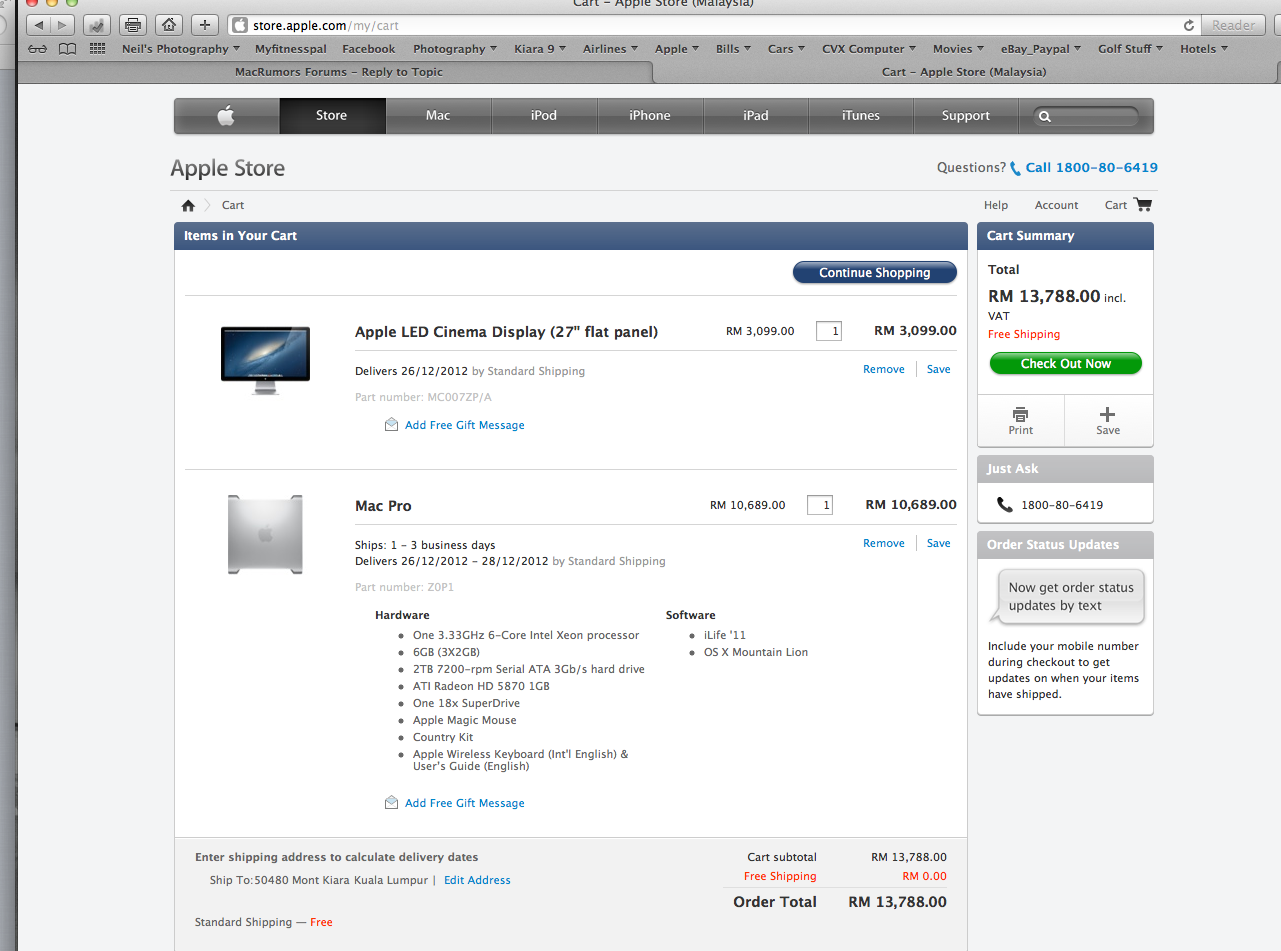
Task: Switch to MacRumors Forums tab
Action: (338, 72)
